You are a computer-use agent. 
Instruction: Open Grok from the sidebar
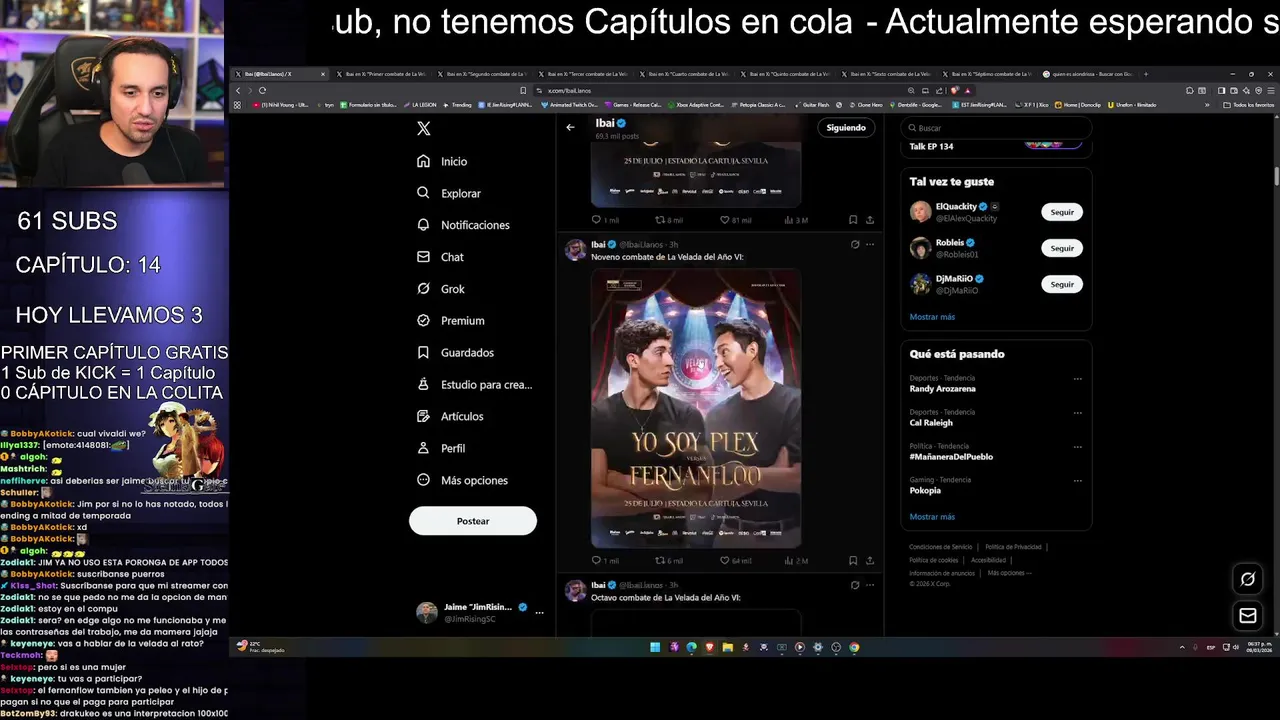[441, 289]
